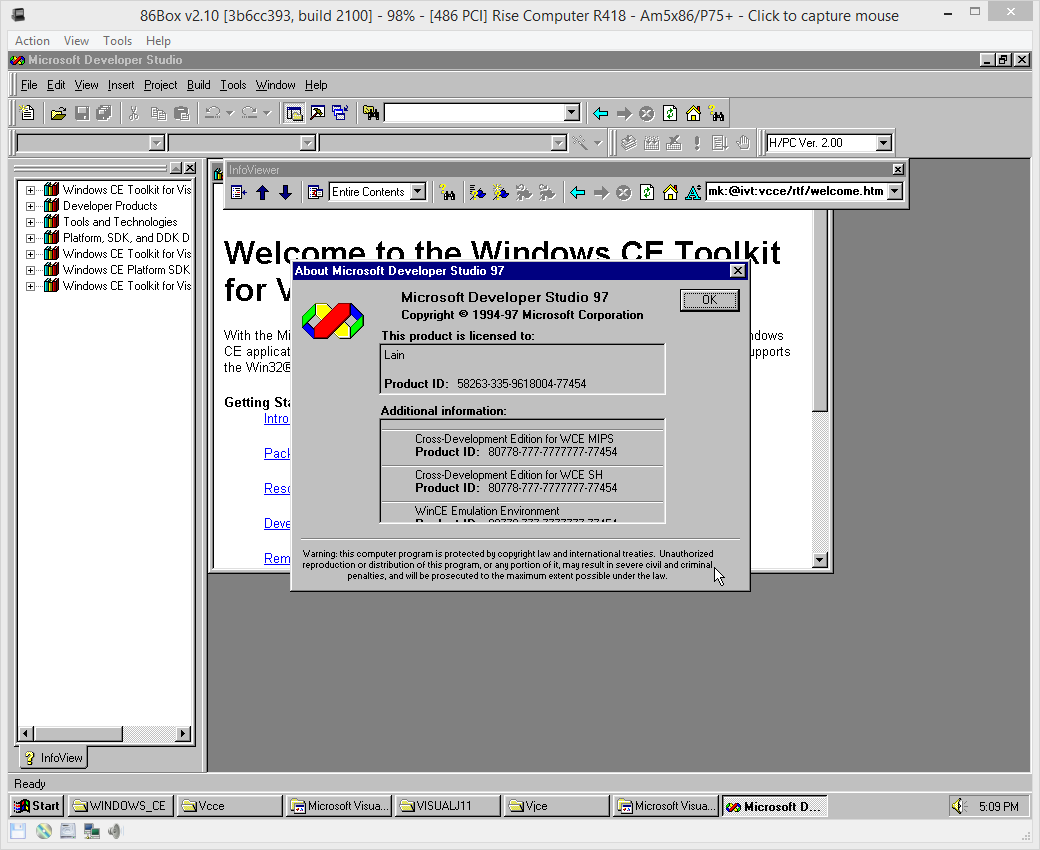Open a file via the Open folder icon
This screenshot has width=1040, height=850.
tap(57, 113)
